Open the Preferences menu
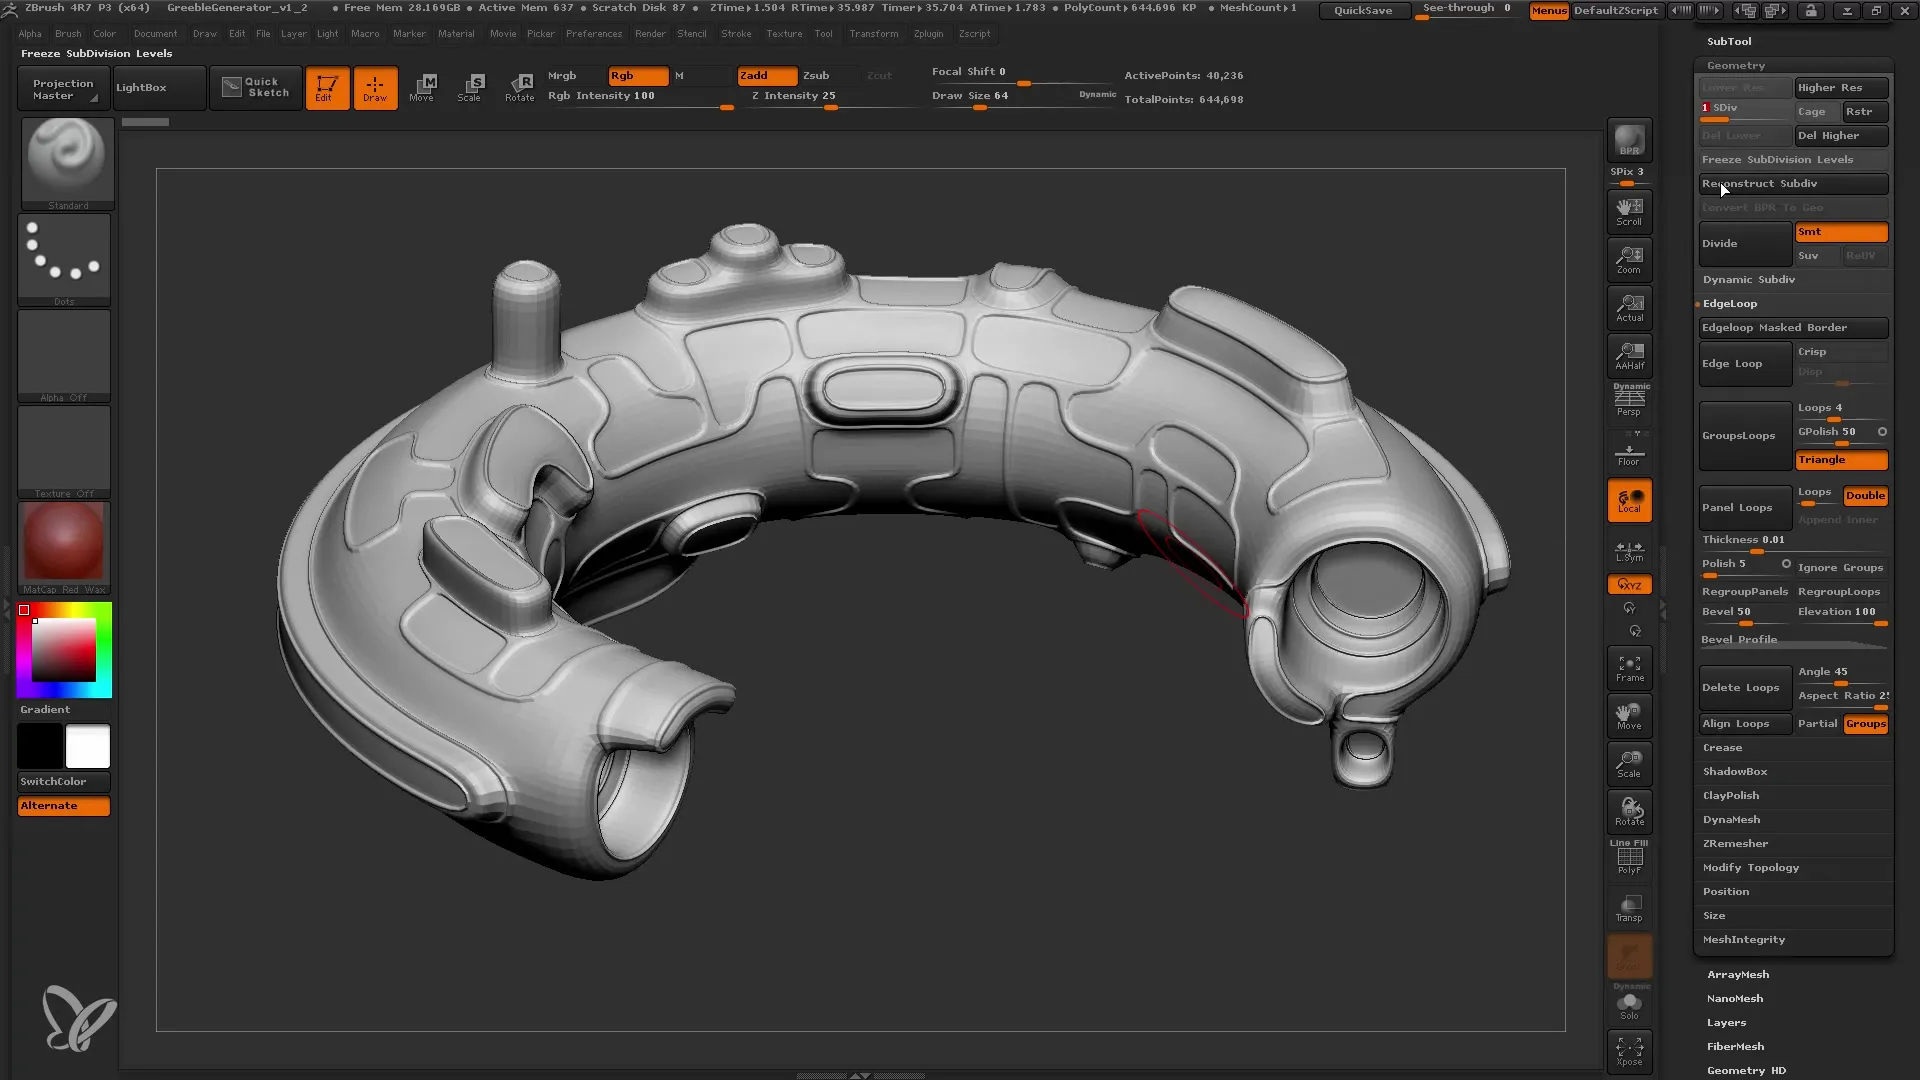1920x1080 pixels. [x=594, y=34]
